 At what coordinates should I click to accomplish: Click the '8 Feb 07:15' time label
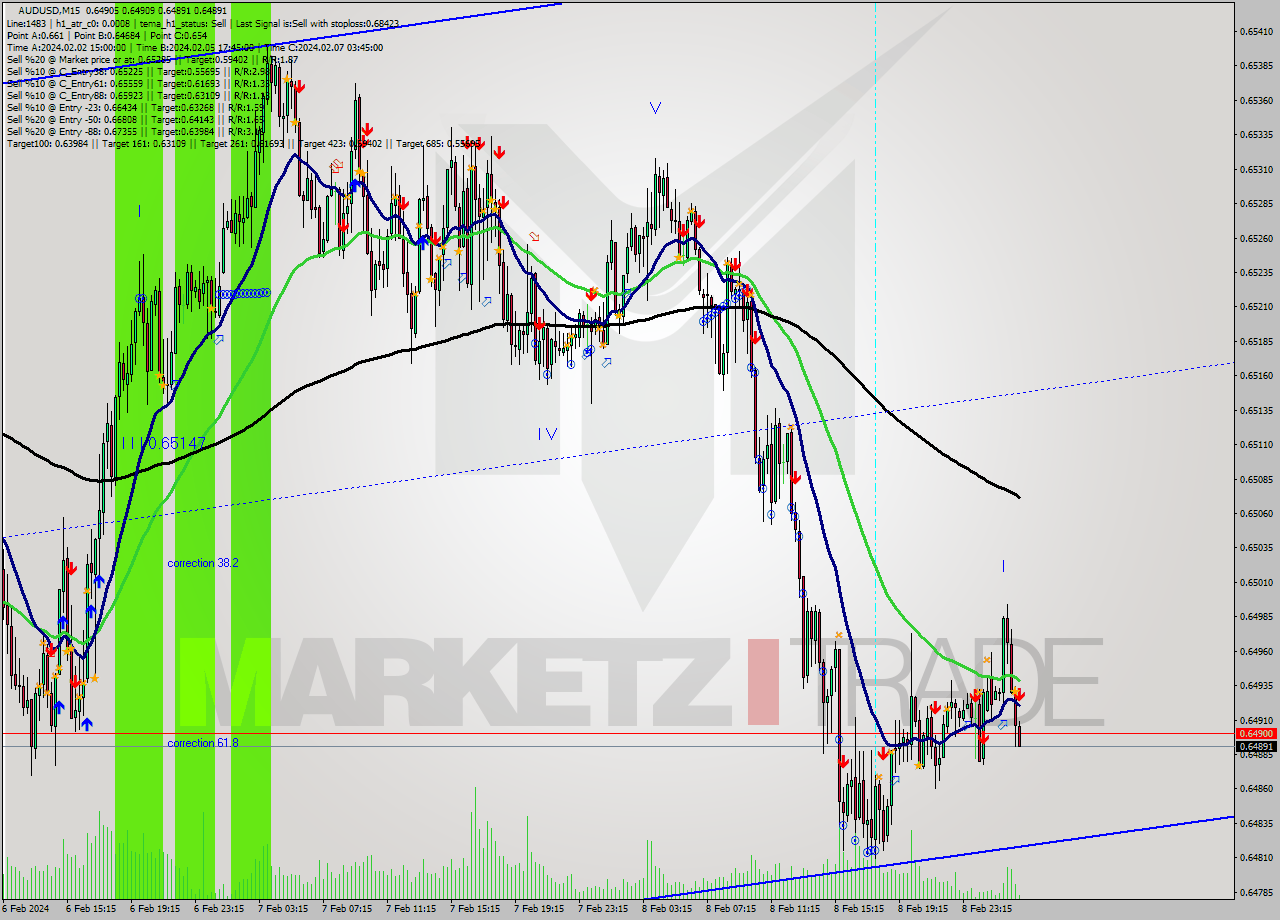click(x=731, y=909)
